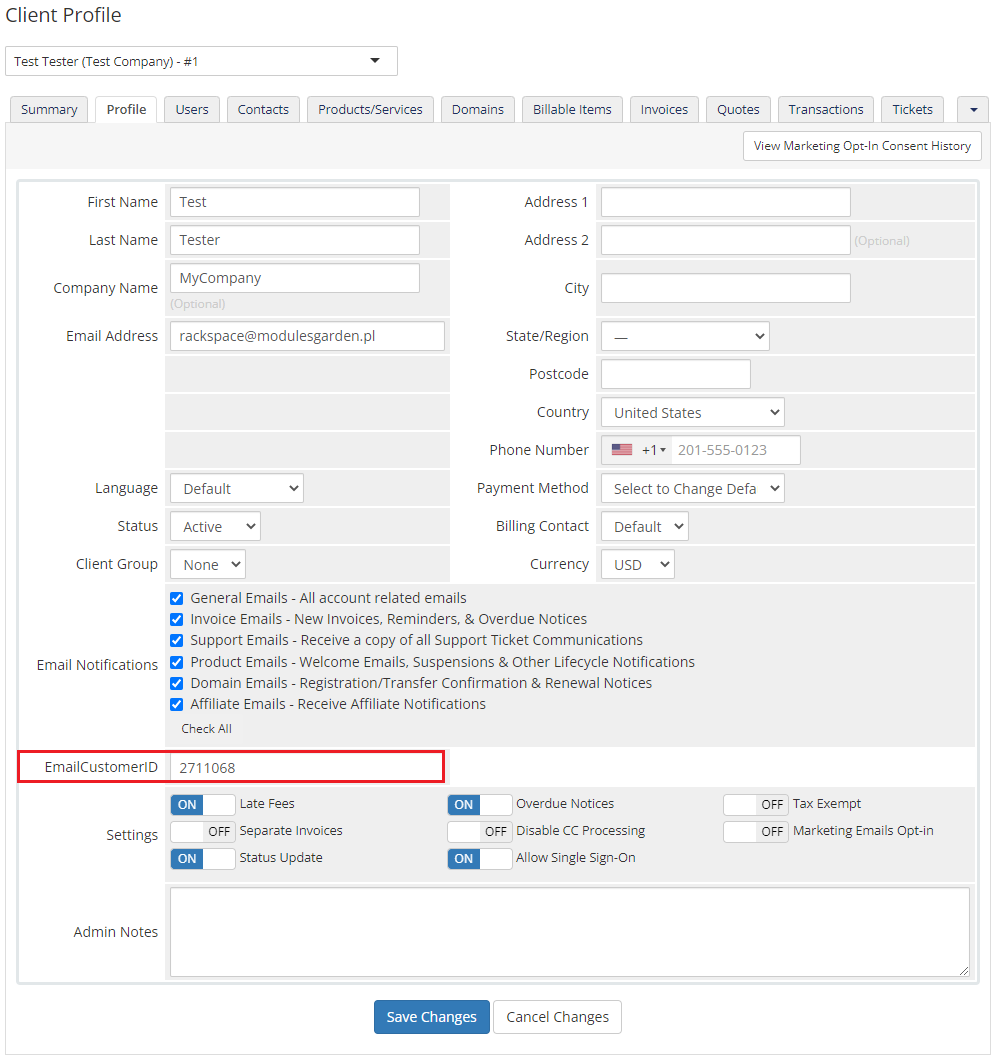This screenshot has width=998, height=1056.
Task: Open the Products/Services tab
Action: pos(370,110)
